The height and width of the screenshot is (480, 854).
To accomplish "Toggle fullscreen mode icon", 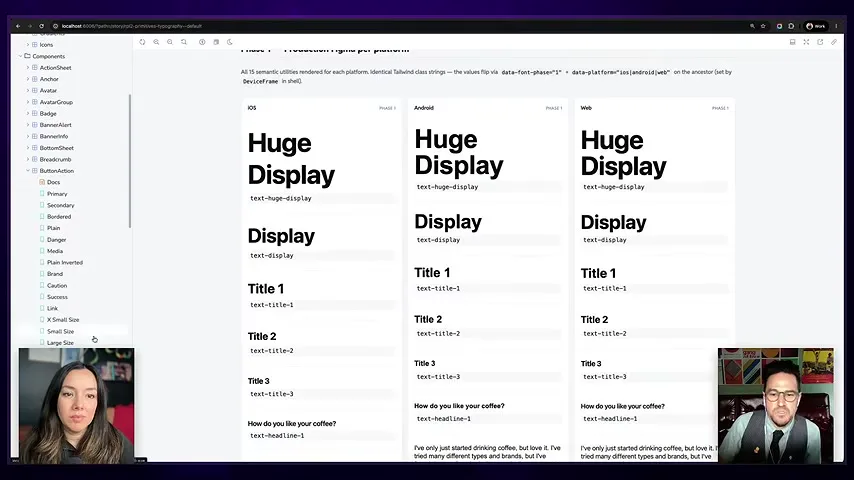I will [806, 42].
